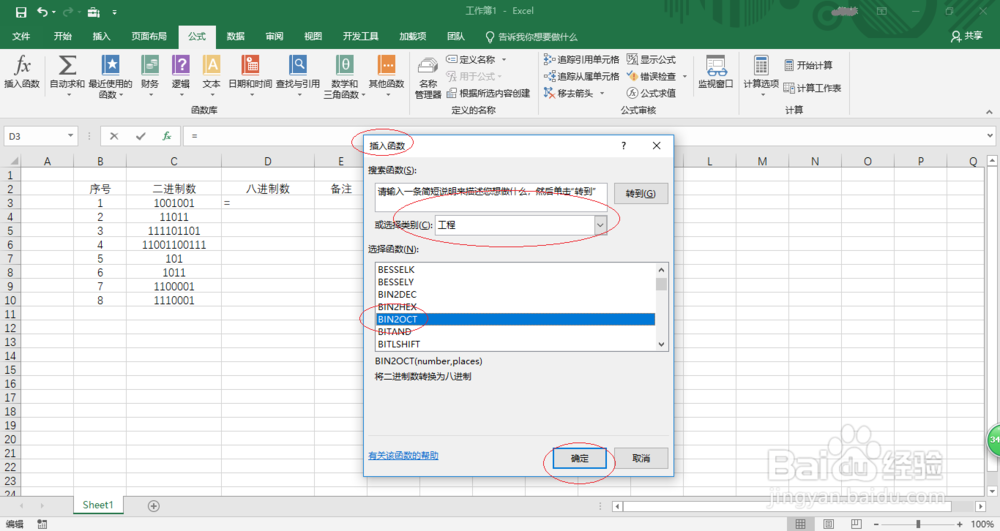Click Calculate Sheet (计算工作表)

(x=812, y=88)
